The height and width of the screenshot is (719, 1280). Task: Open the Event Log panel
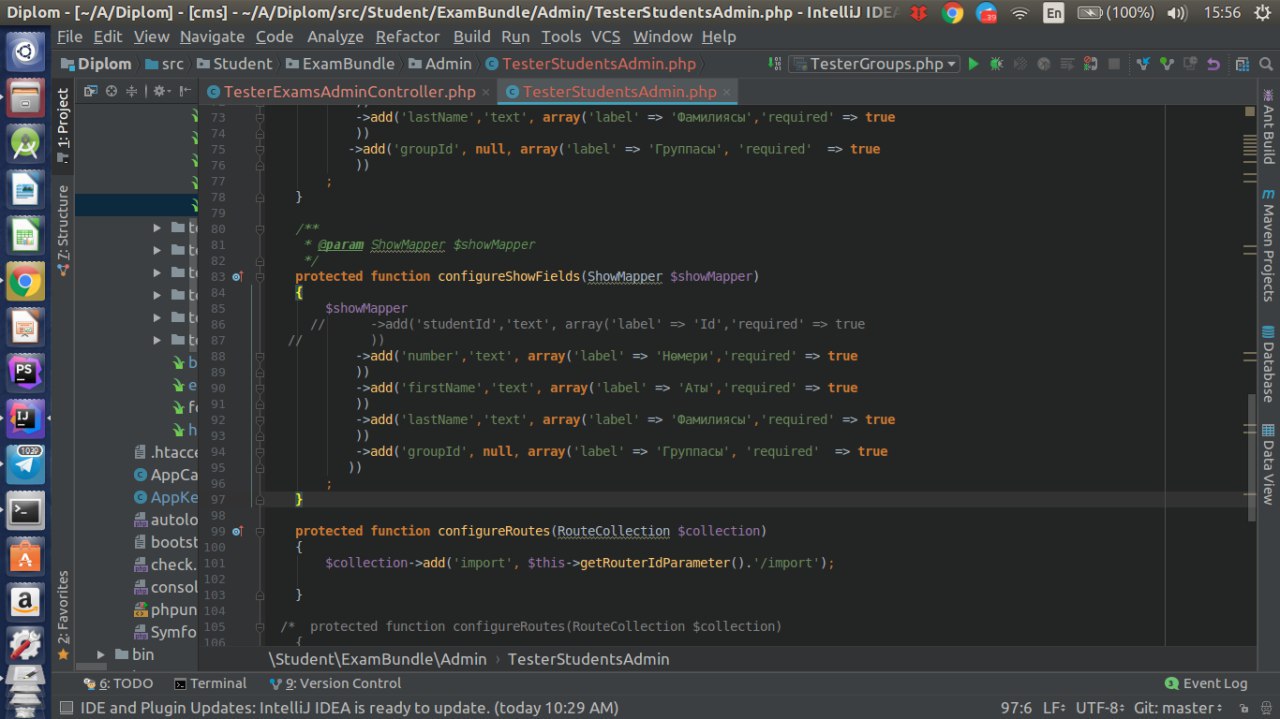click(x=1206, y=684)
